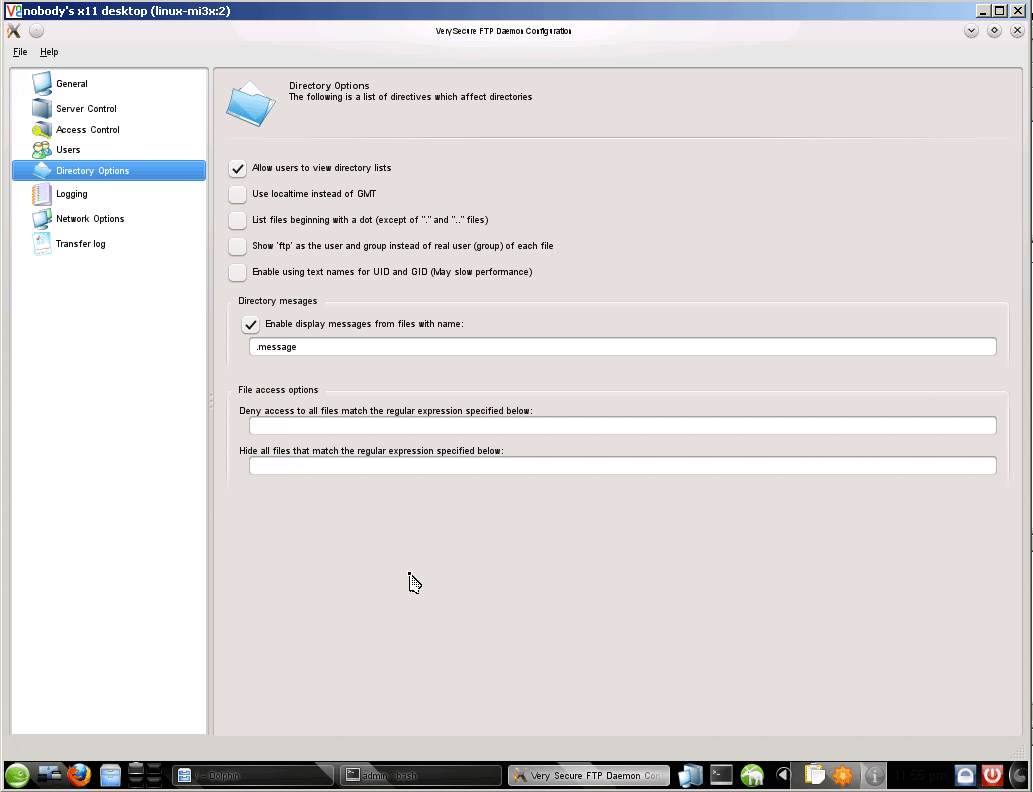Switch to the admin bash terminal window

point(421,776)
